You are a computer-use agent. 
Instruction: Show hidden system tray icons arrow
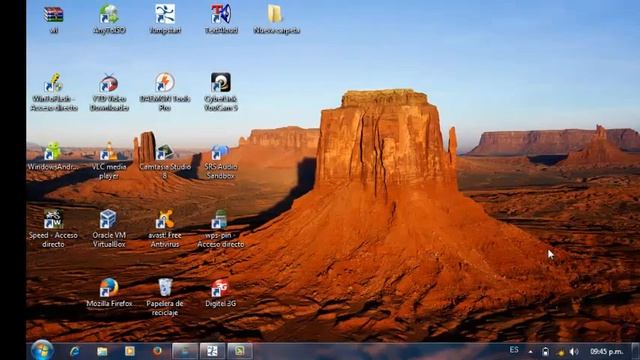(x=530, y=351)
